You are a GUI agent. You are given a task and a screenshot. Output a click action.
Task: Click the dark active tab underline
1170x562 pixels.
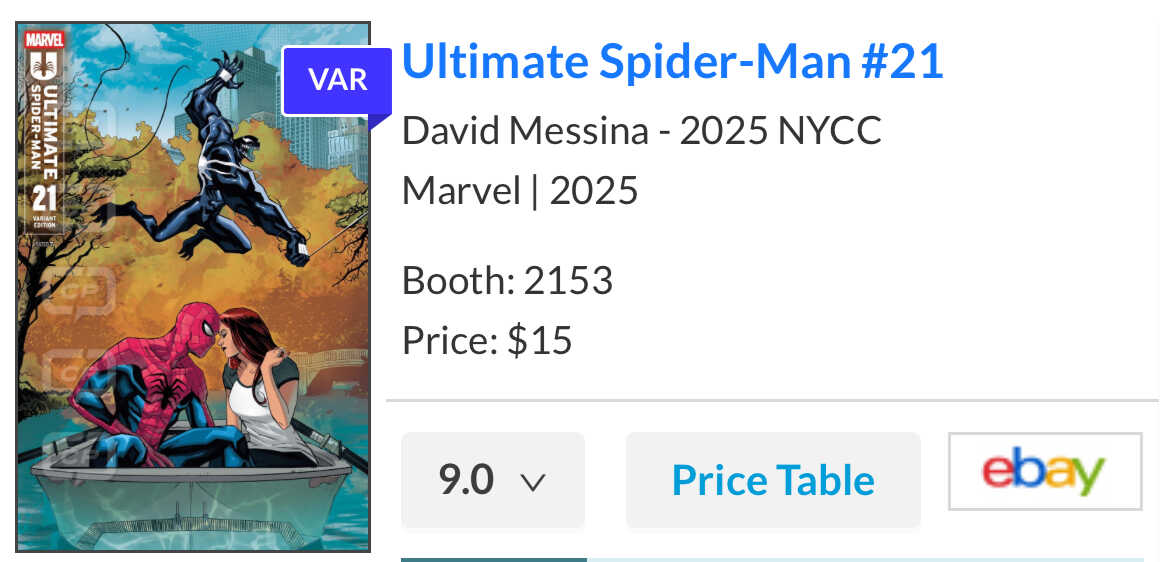pos(493,559)
